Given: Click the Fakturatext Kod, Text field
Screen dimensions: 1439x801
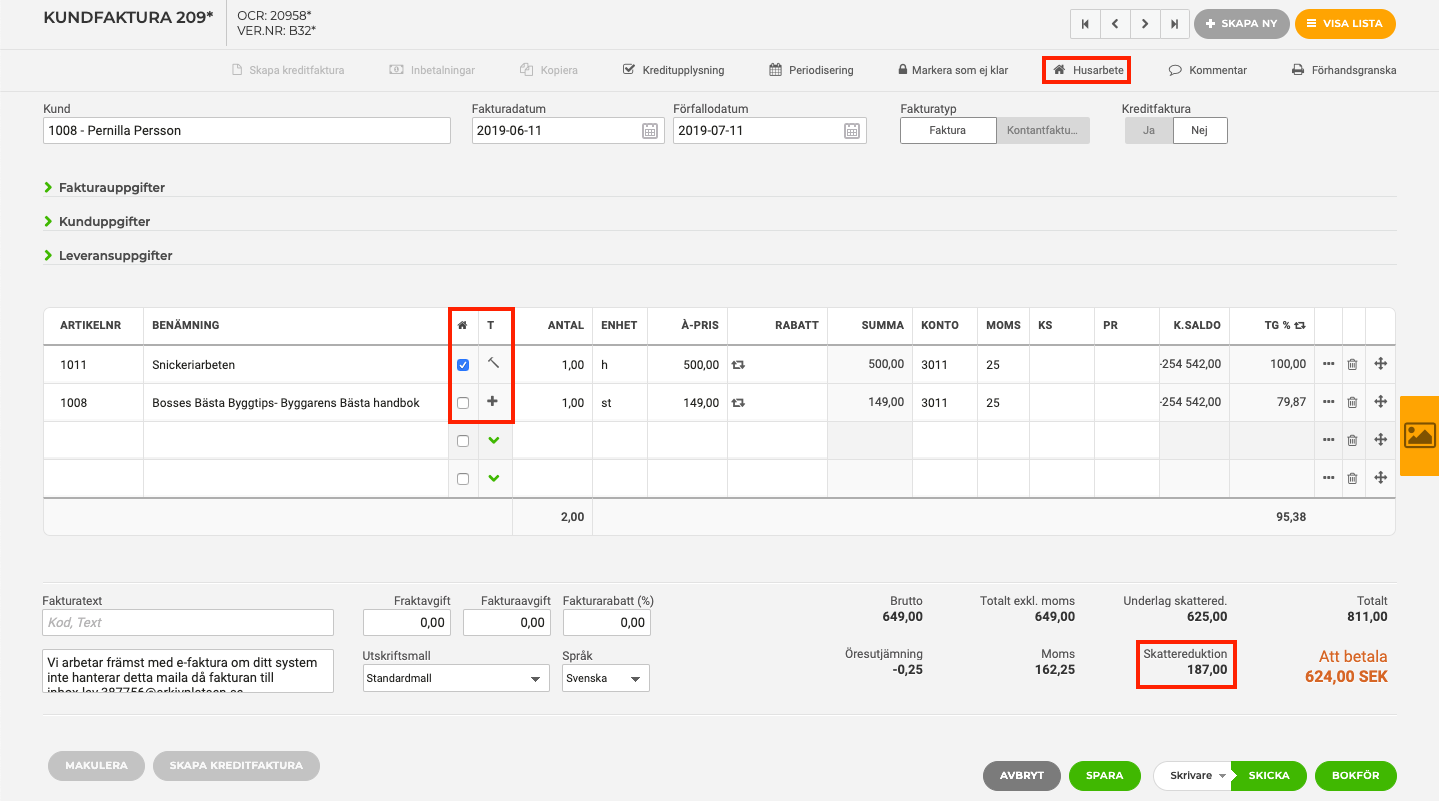Looking at the screenshot, I should coord(188,622).
